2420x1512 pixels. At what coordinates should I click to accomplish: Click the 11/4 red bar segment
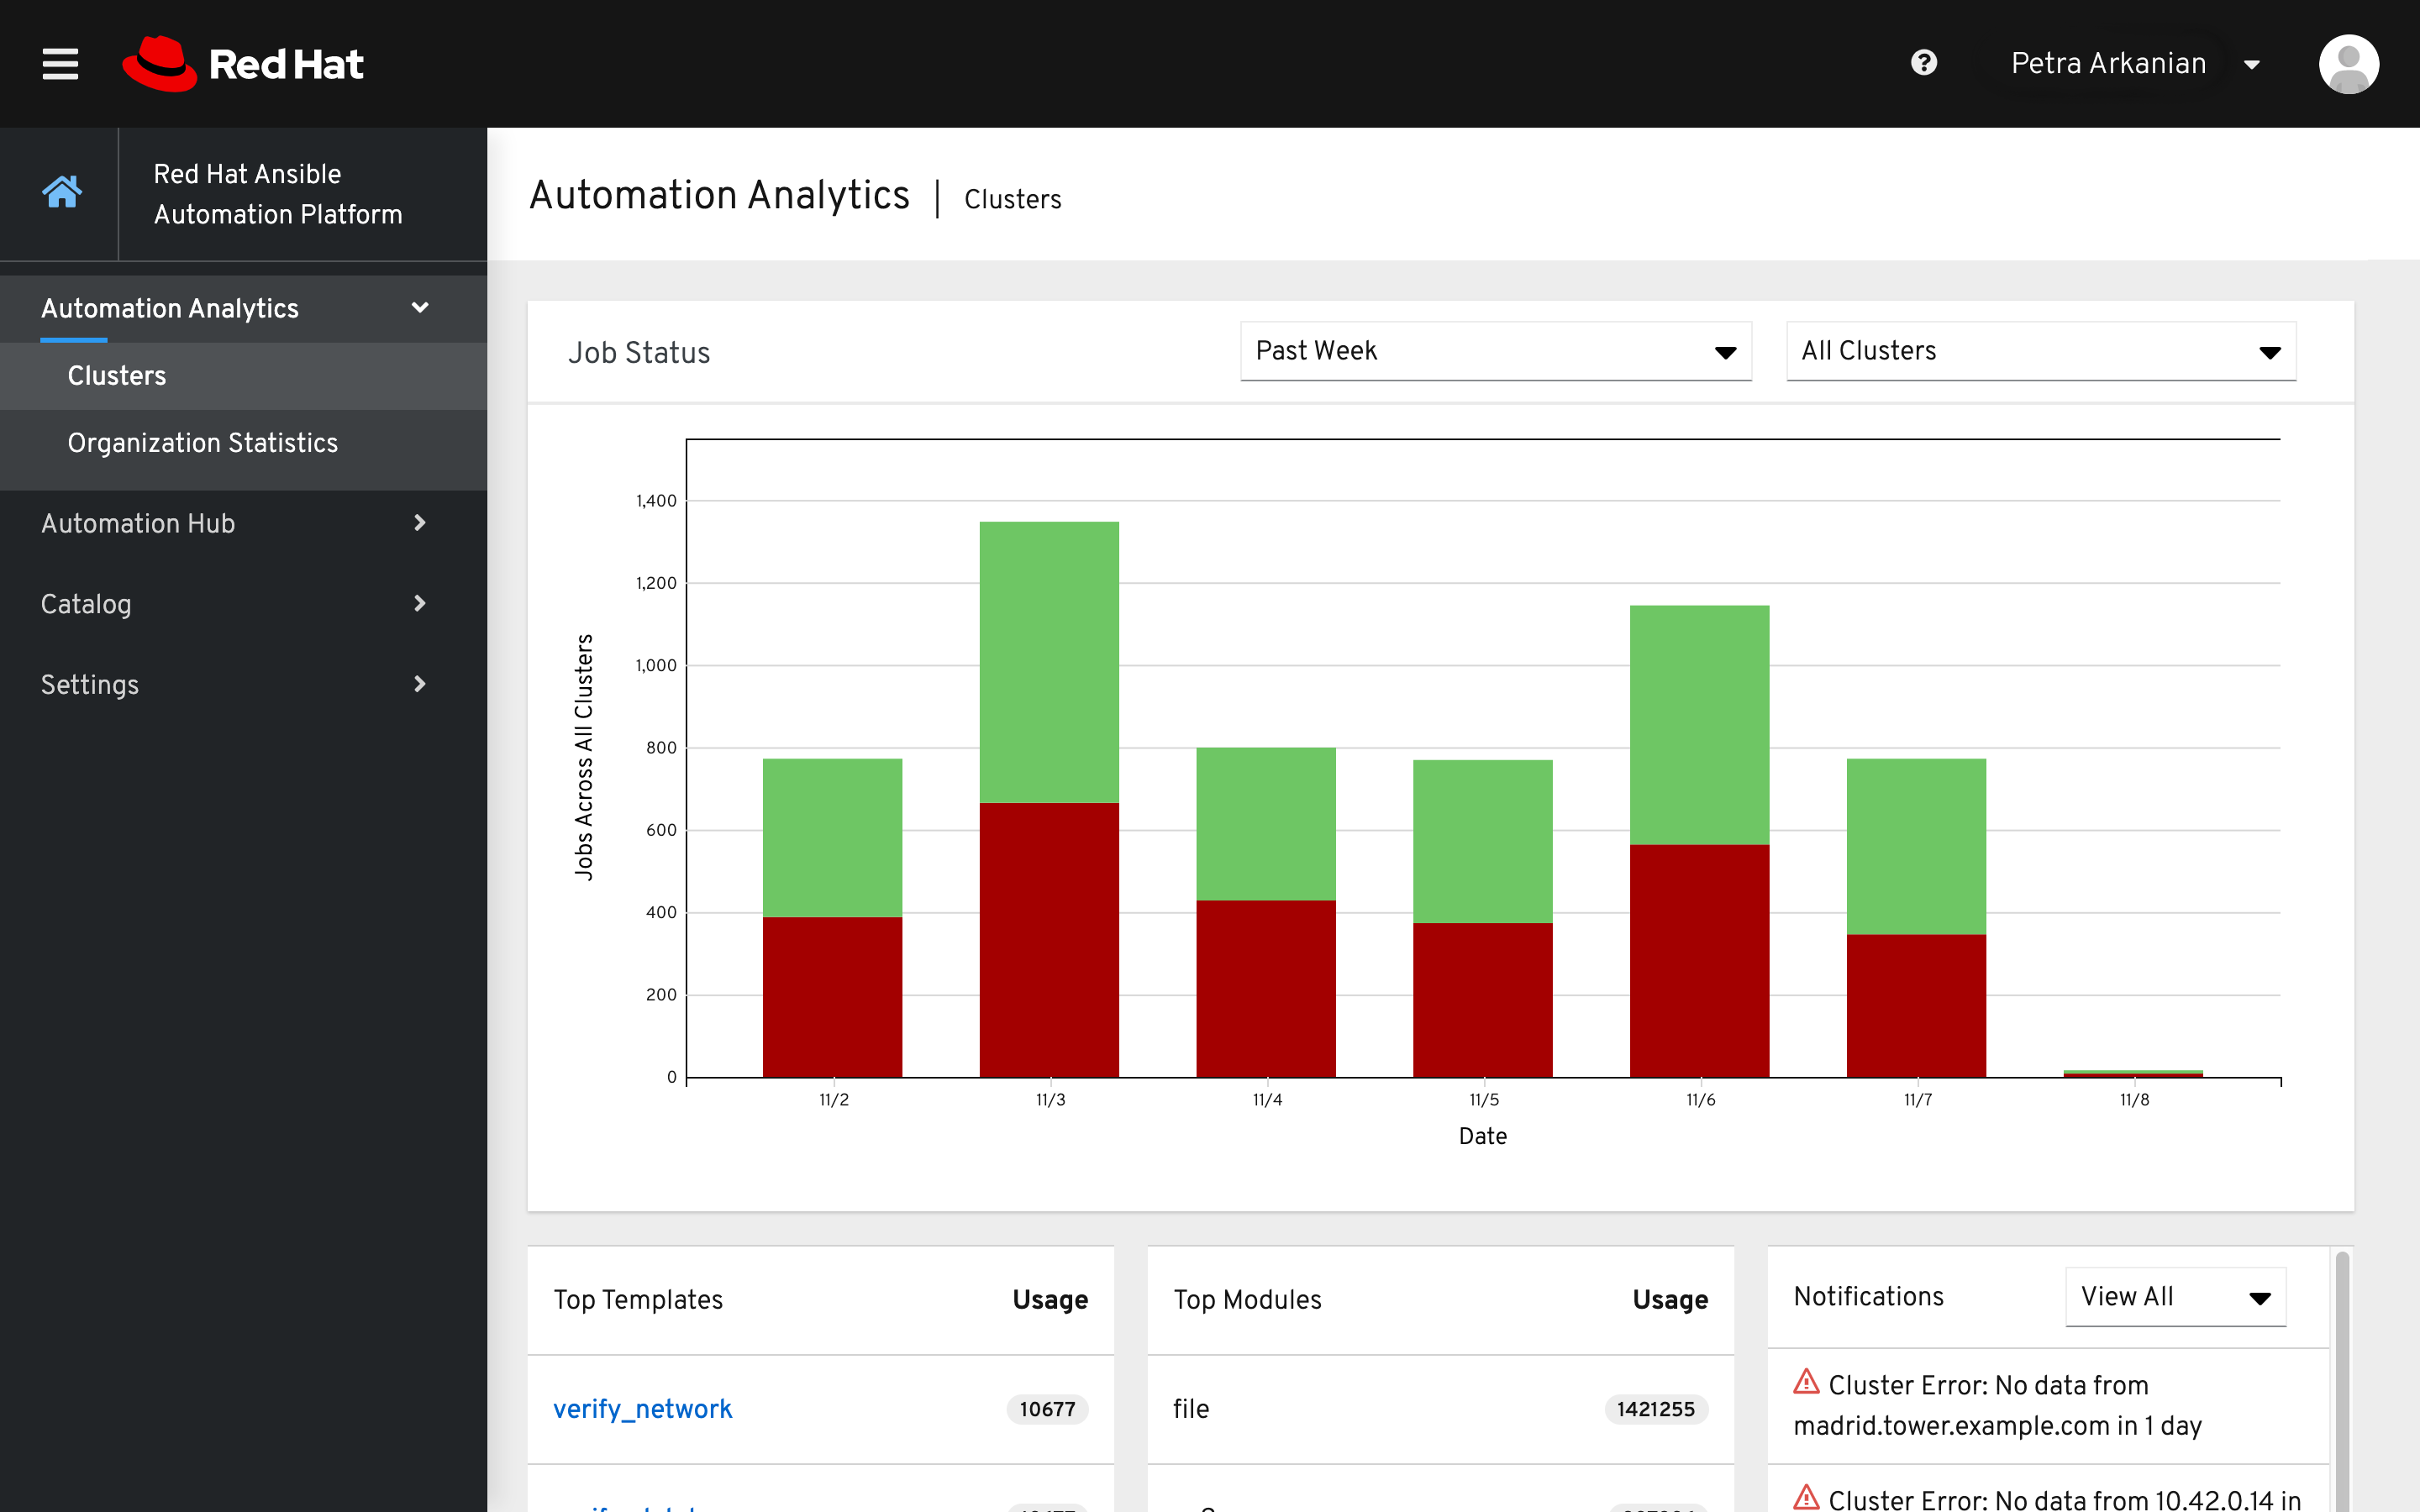pos(1265,989)
